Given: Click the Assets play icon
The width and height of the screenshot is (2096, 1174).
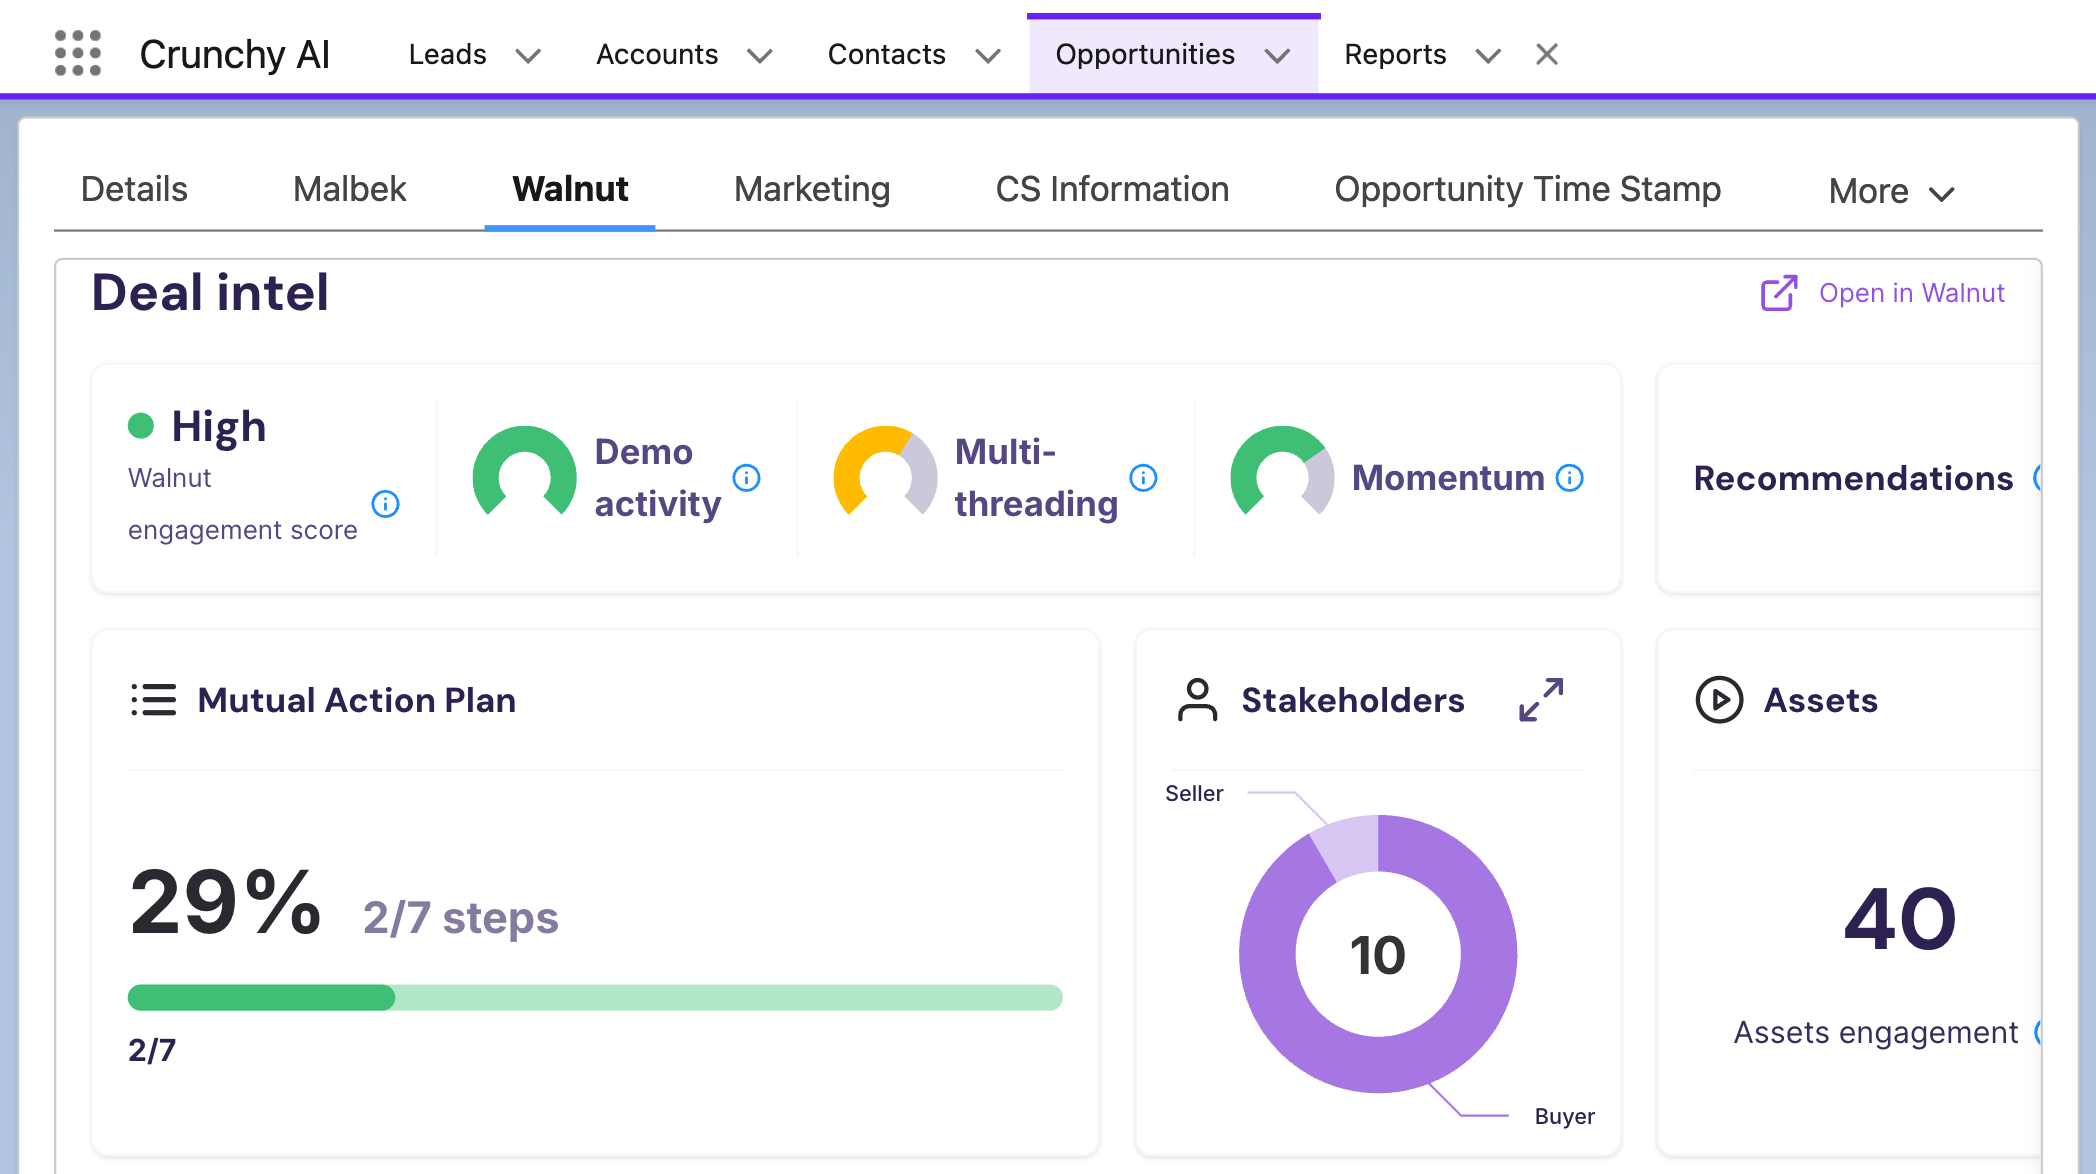Looking at the screenshot, I should (1719, 700).
